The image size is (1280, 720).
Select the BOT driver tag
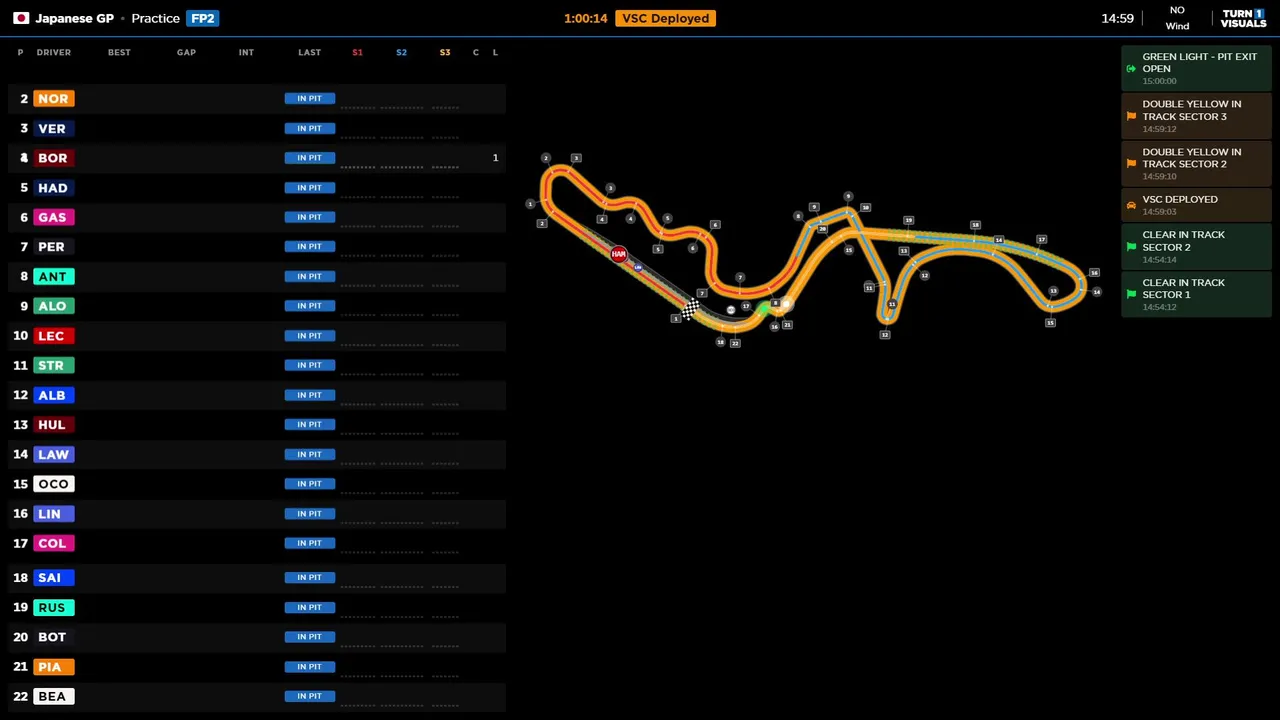pos(53,637)
